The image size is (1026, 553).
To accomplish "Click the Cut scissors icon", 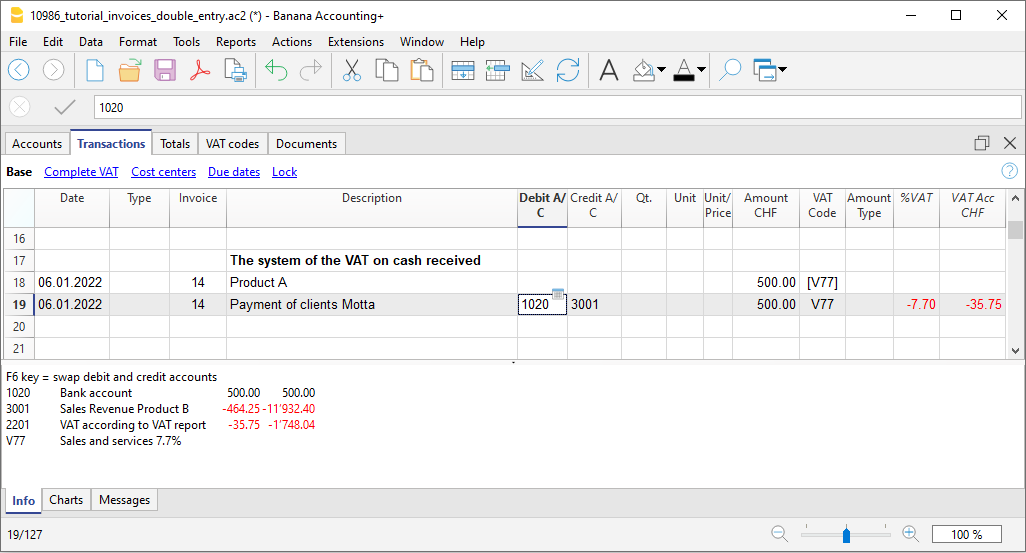I will pyautogui.click(x=352, y=70).
